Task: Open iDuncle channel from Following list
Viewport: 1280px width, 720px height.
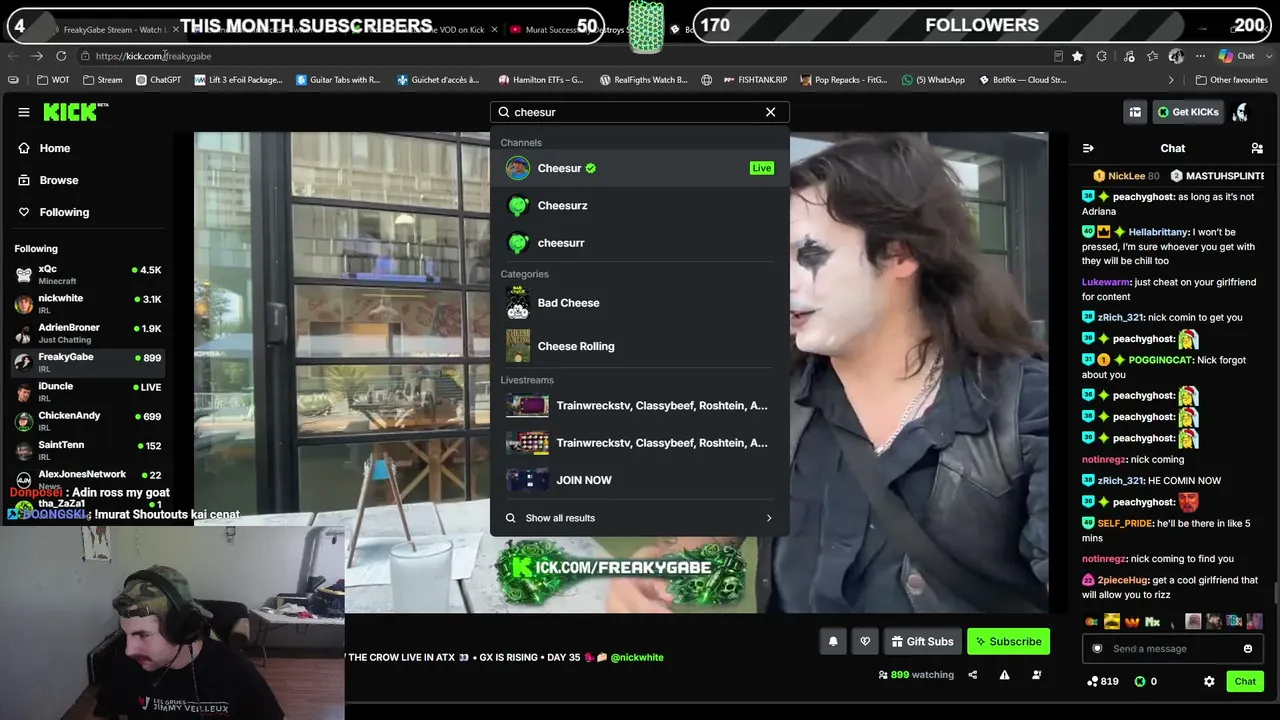Action: [88, 391]
